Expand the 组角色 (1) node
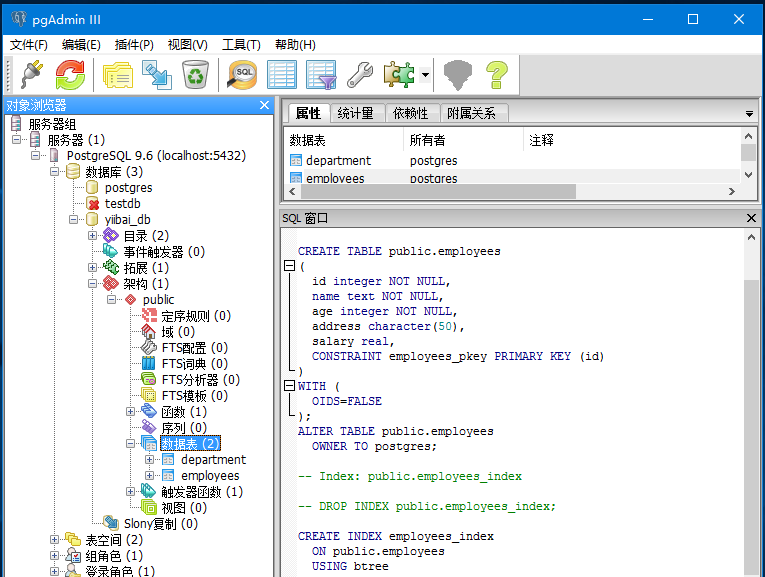 coord(55,556)
